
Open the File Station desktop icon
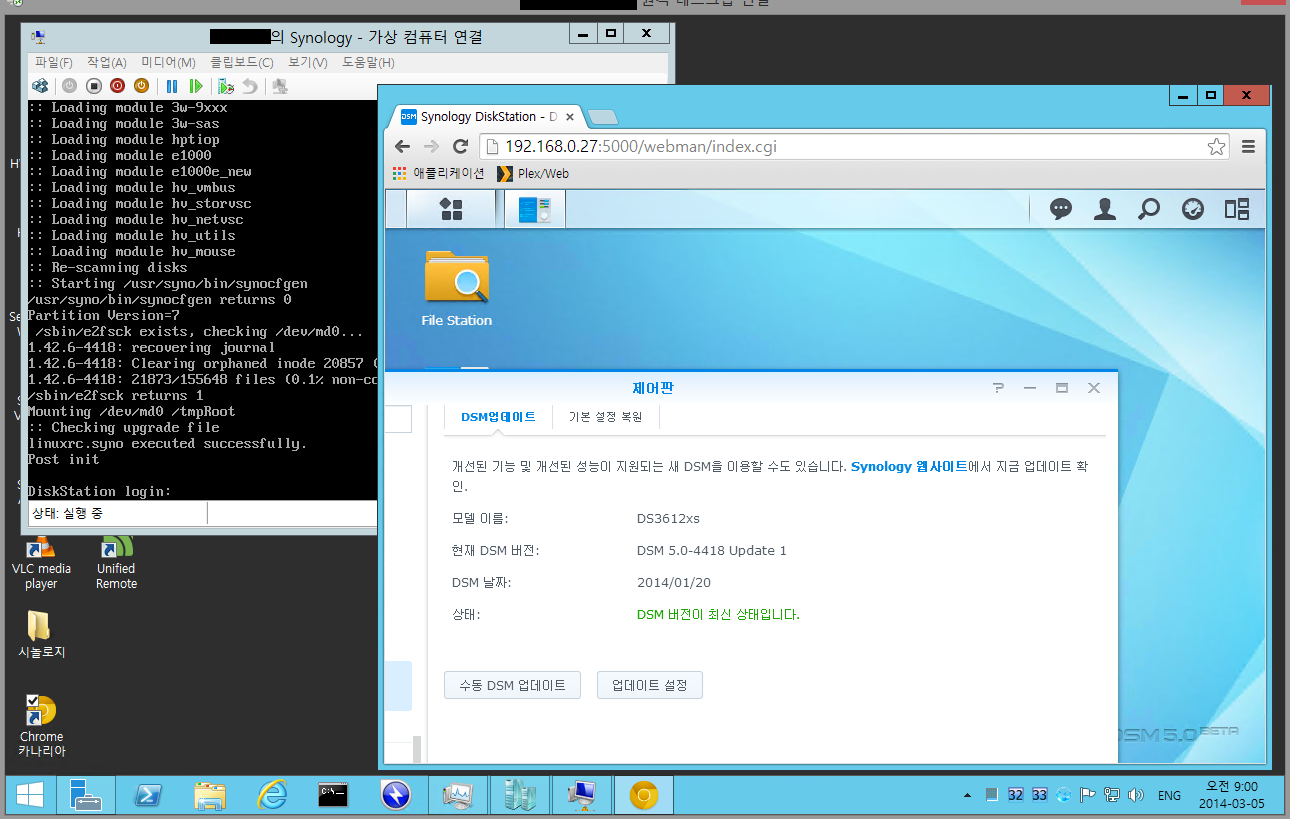[x=457, y=288]
